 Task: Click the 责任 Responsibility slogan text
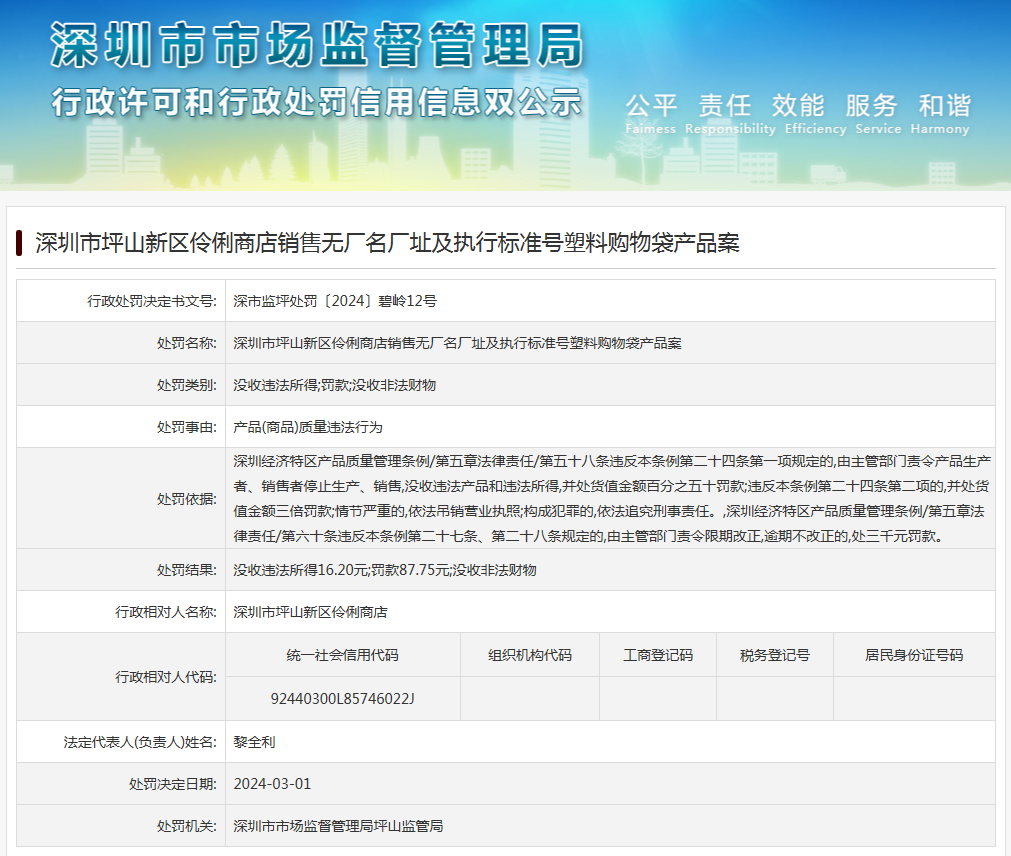730,114
